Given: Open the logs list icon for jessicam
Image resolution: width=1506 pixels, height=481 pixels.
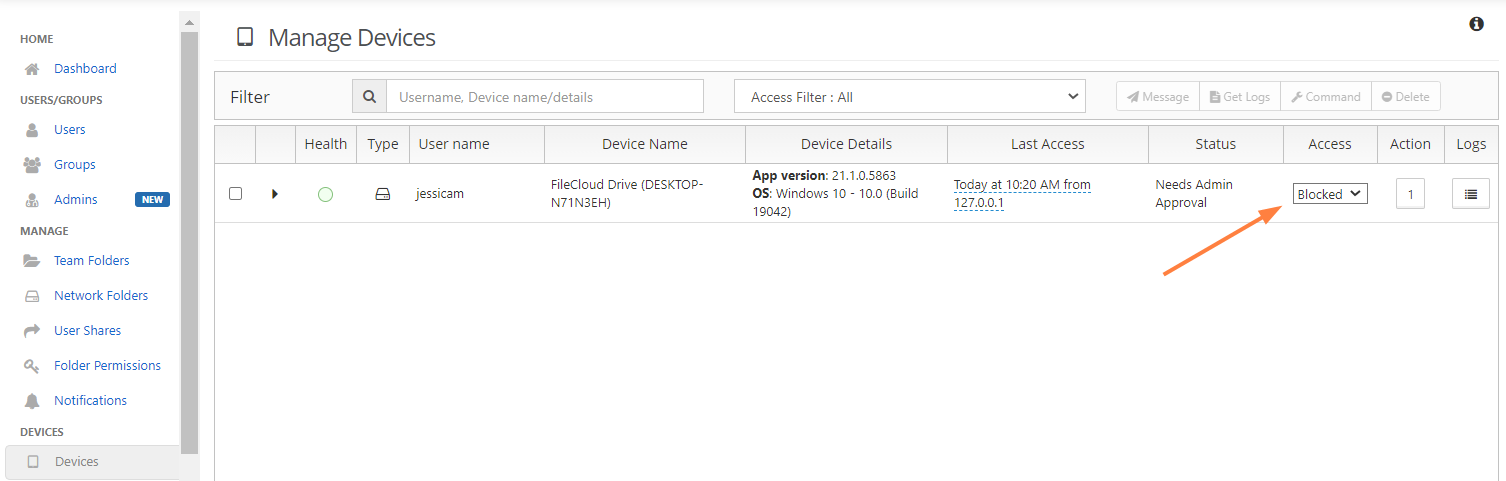Looking at the screenshot, I should tap(1470, 194).
